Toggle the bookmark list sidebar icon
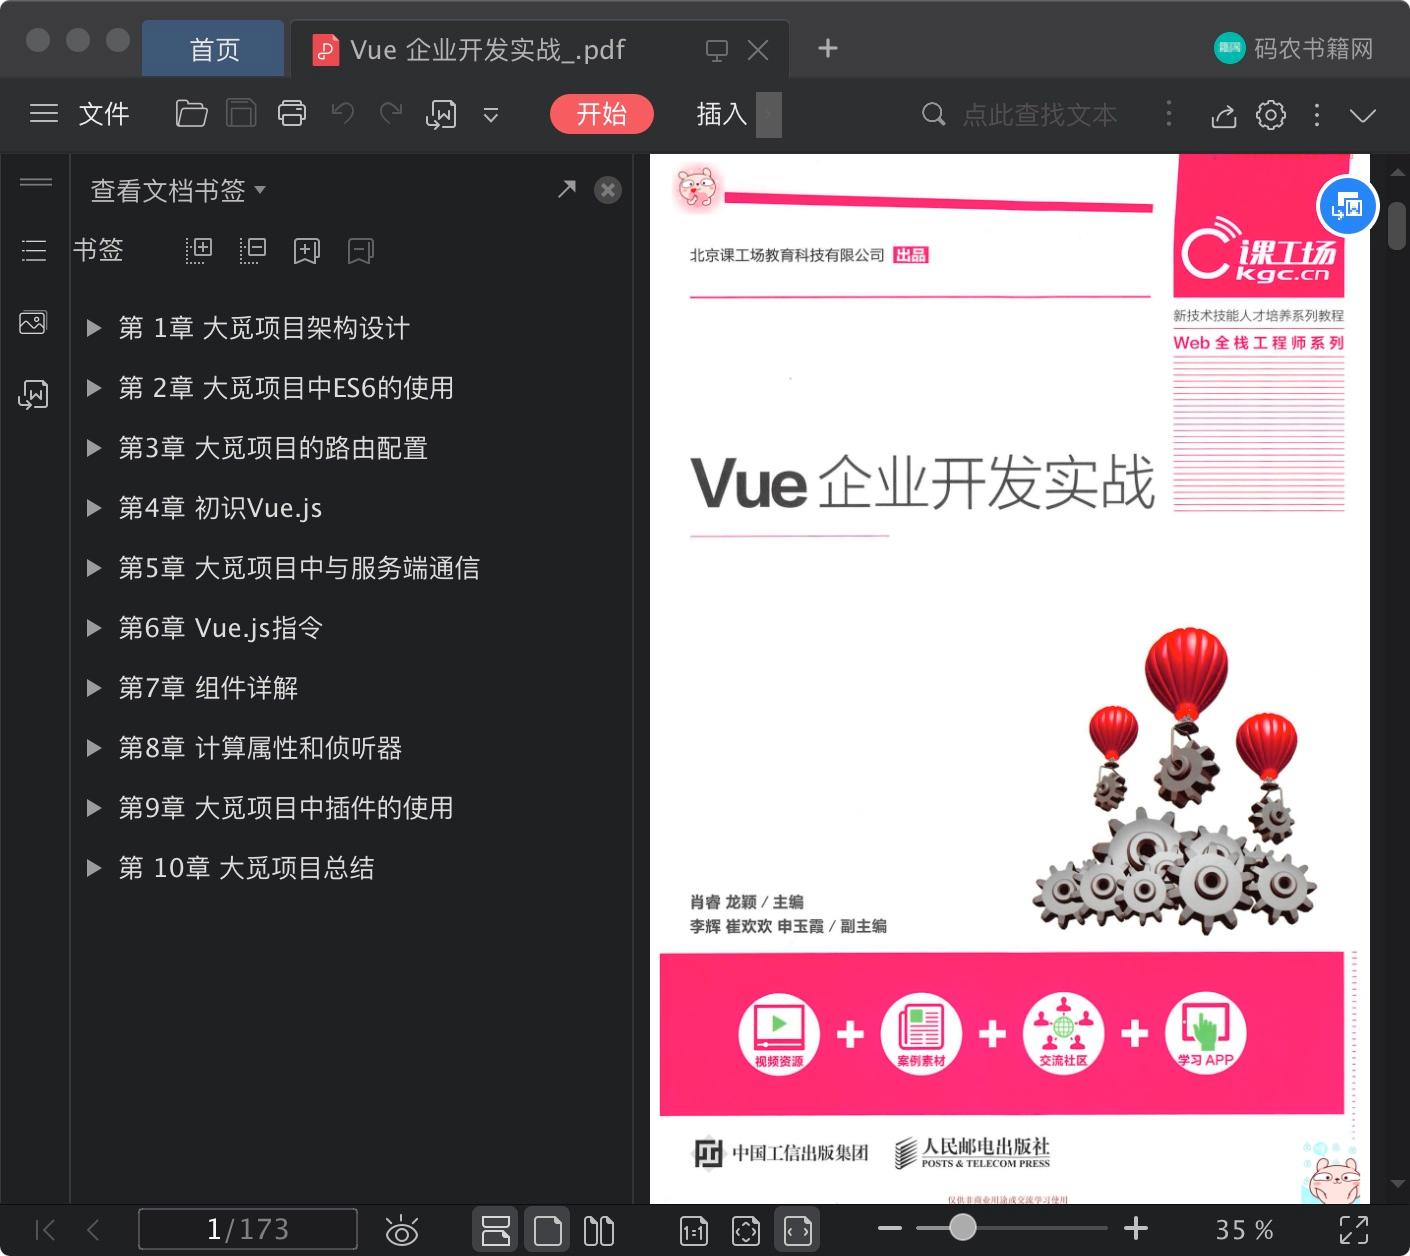The width and height of the screenshot is (1410, 1256). (x=34, y=250)
